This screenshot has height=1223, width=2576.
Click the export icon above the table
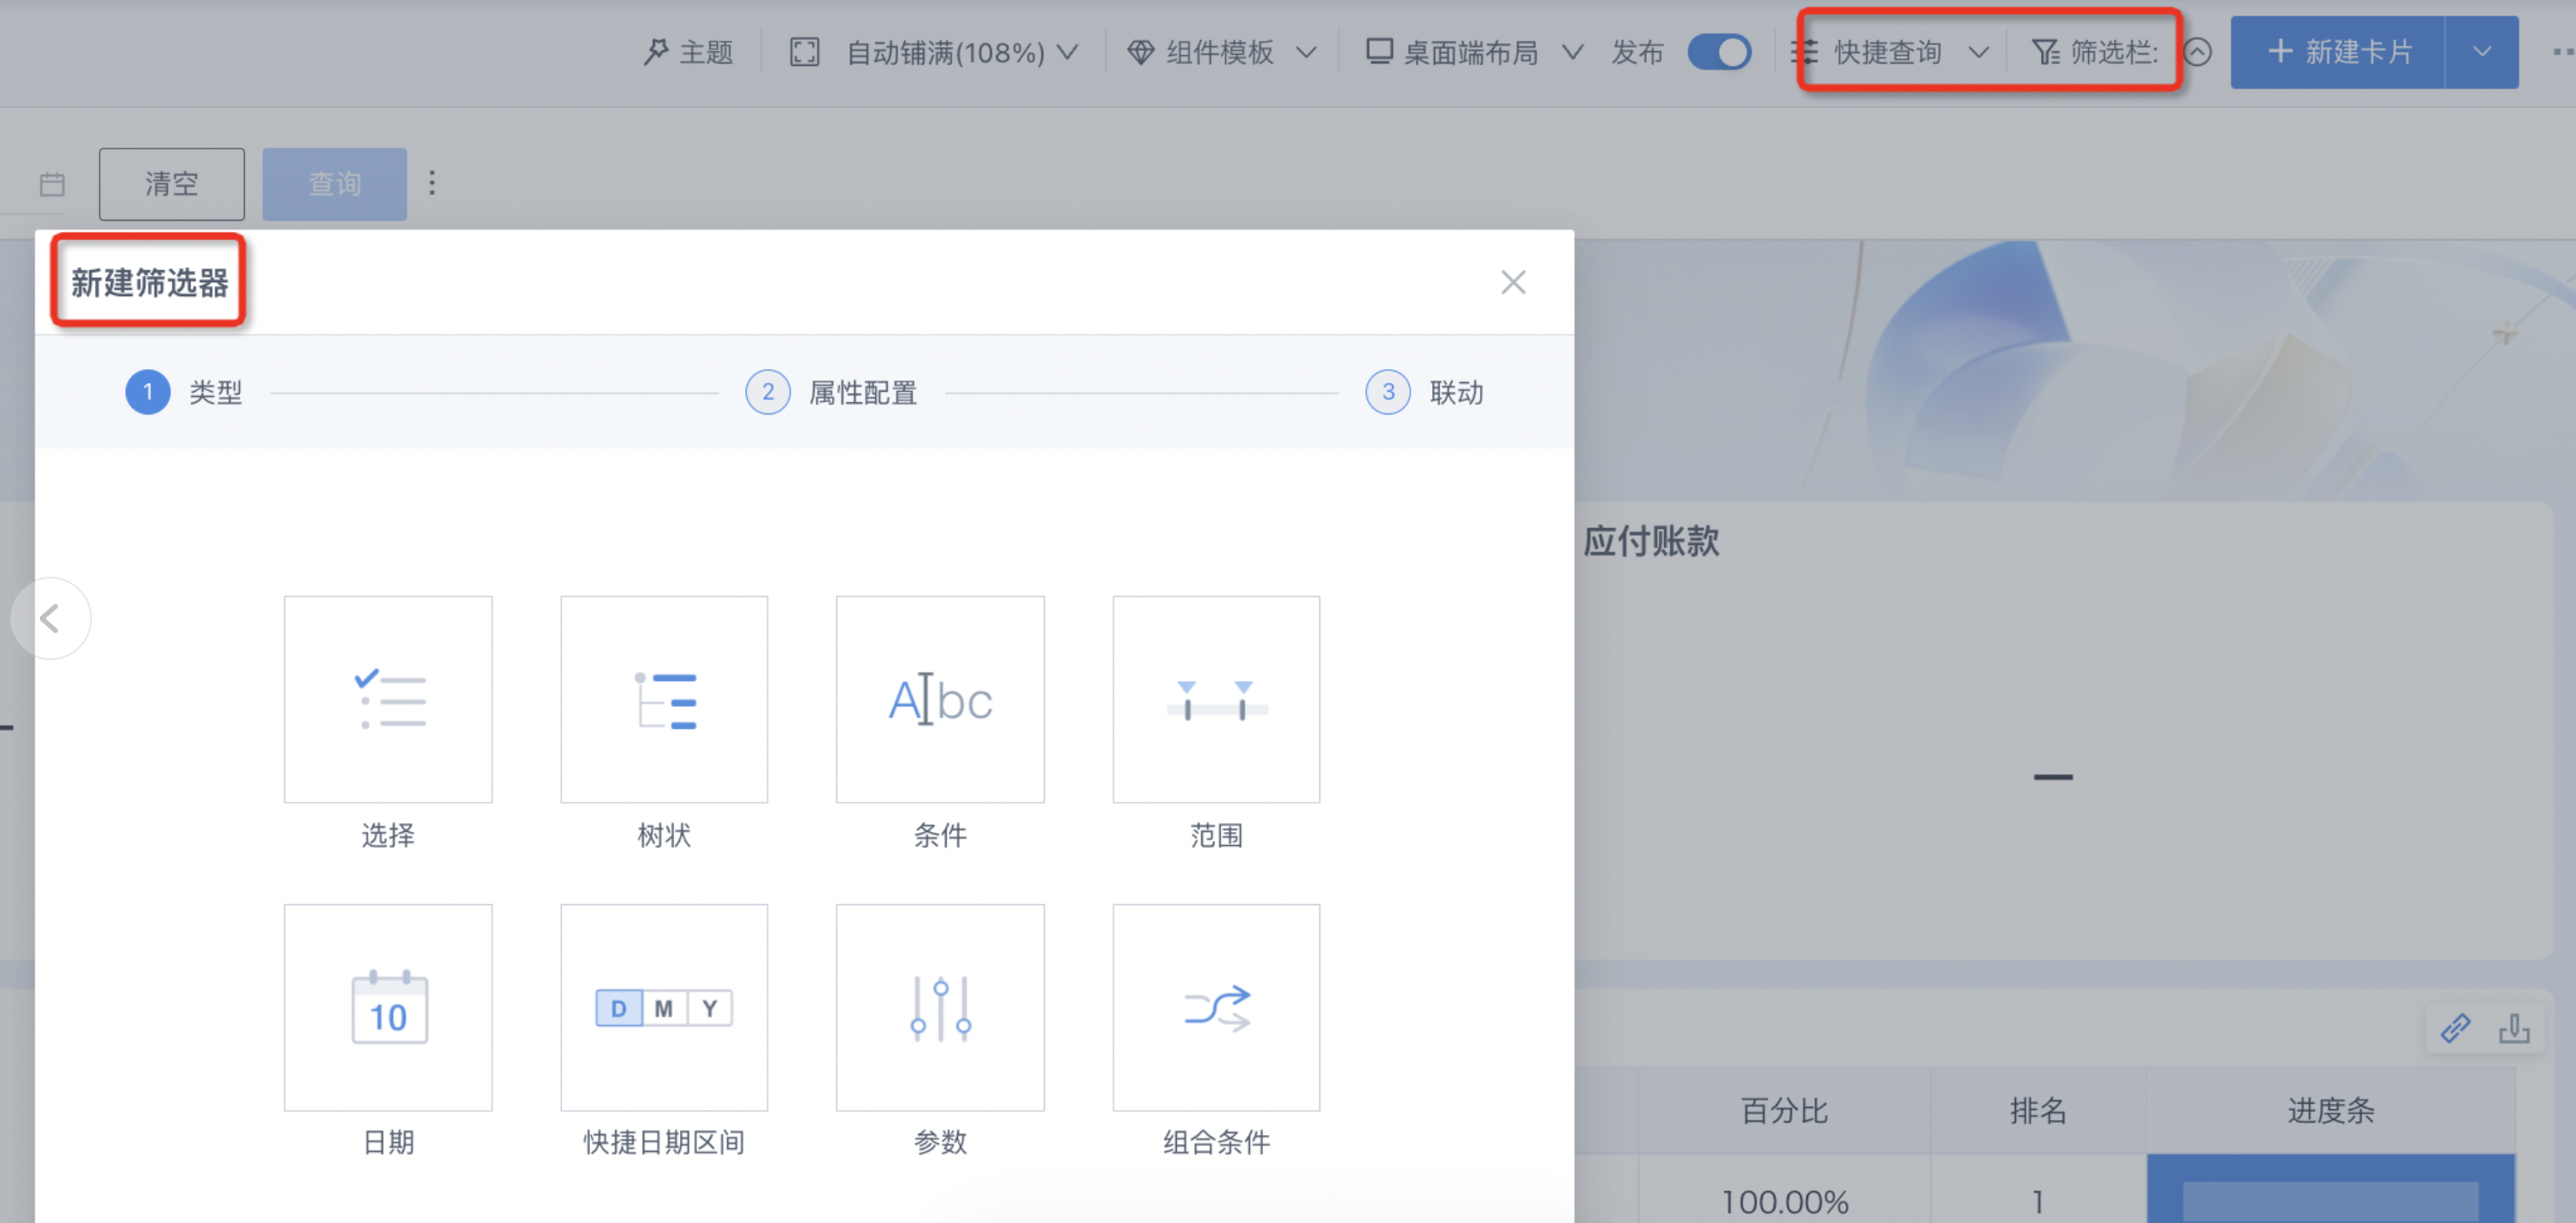[2514, 1028]
